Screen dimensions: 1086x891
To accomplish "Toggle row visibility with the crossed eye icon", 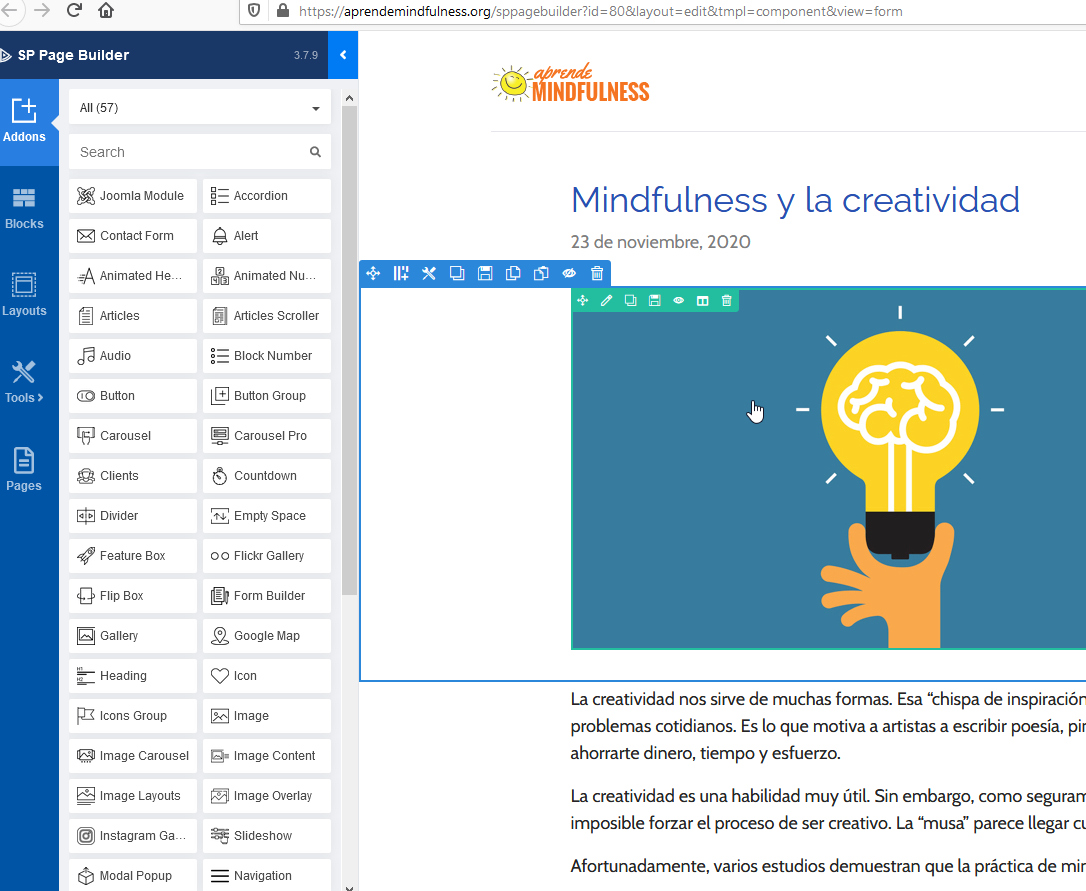I will [569, 274].
